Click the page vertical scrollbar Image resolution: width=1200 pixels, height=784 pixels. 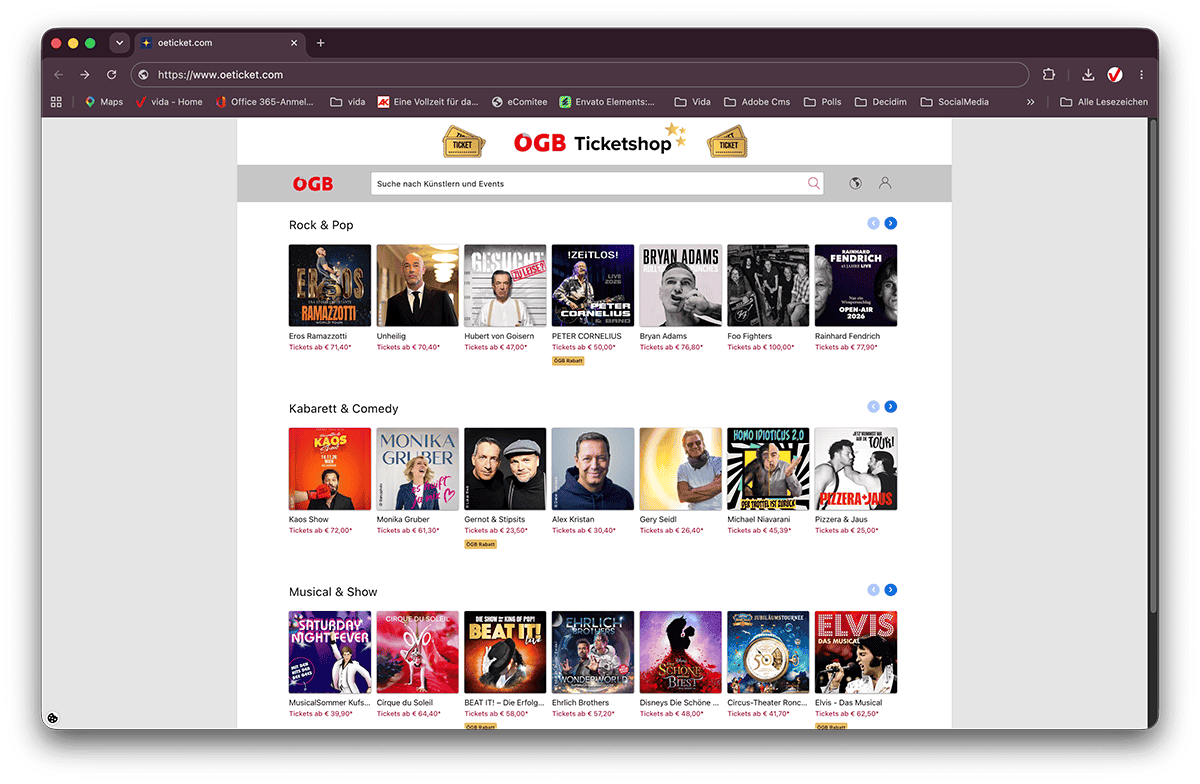(x=1153, y=366)
